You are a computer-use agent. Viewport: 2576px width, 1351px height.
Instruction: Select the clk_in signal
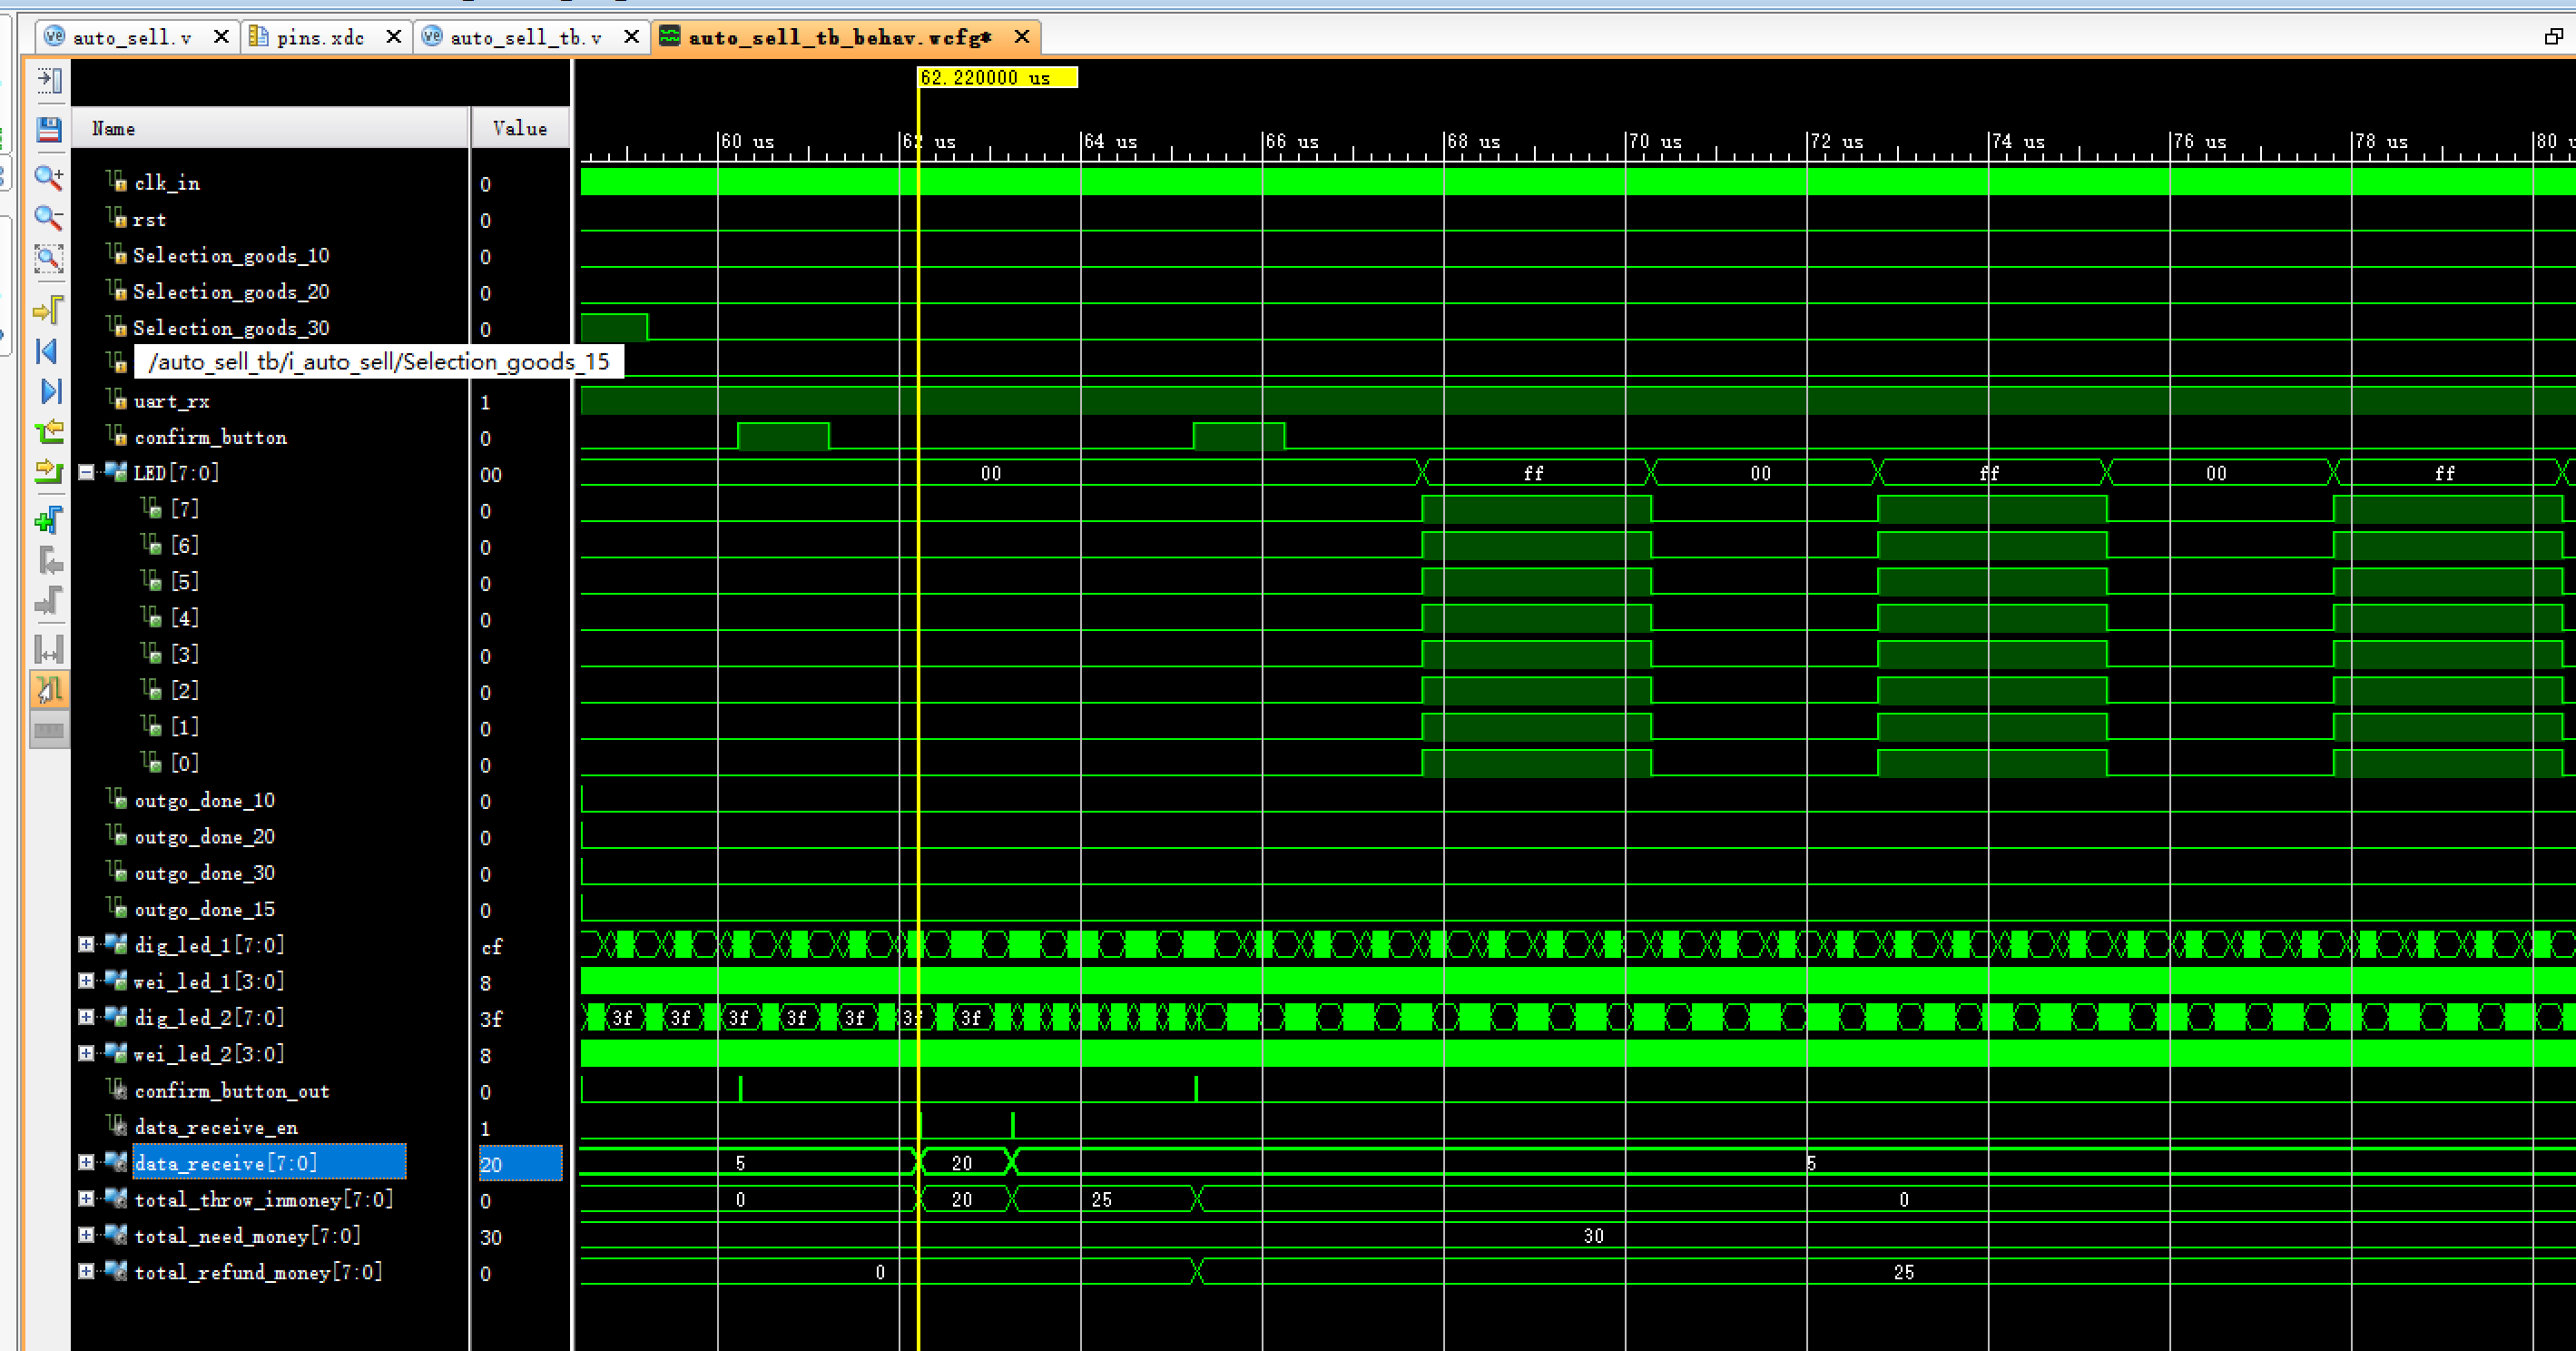[x=167, y=183]
